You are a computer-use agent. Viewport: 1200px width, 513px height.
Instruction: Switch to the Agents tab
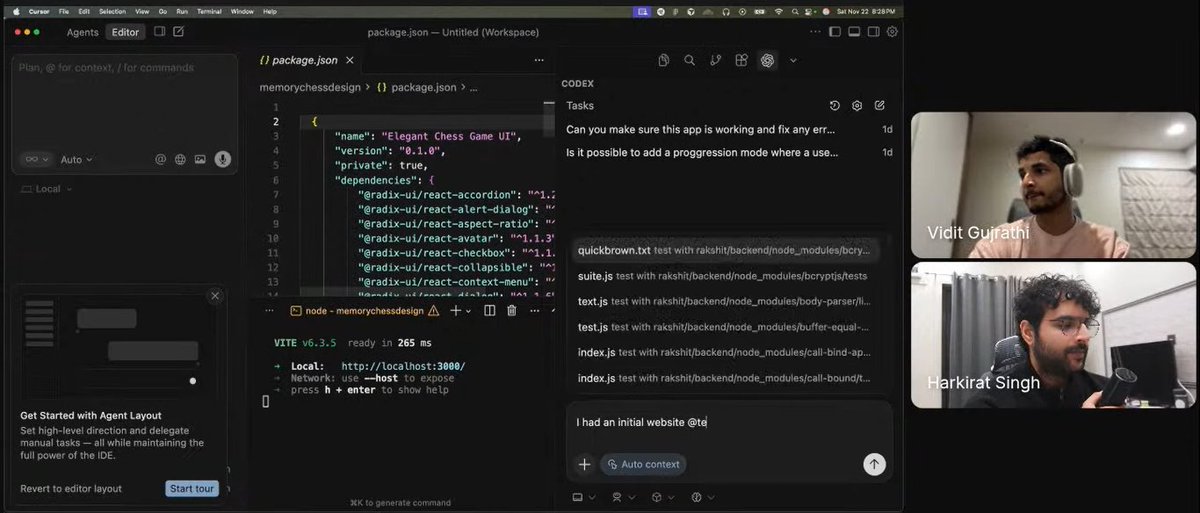[82, 32]
